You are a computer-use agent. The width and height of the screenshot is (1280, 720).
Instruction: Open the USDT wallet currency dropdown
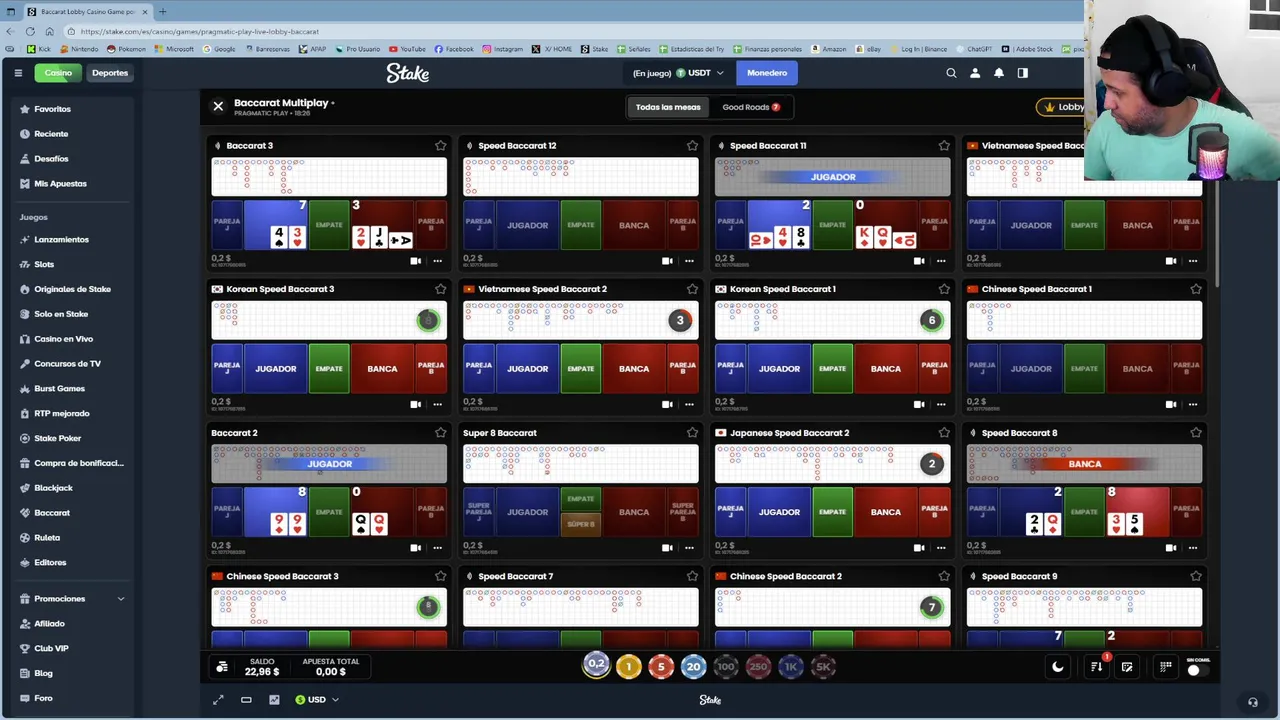pos(699,73)
